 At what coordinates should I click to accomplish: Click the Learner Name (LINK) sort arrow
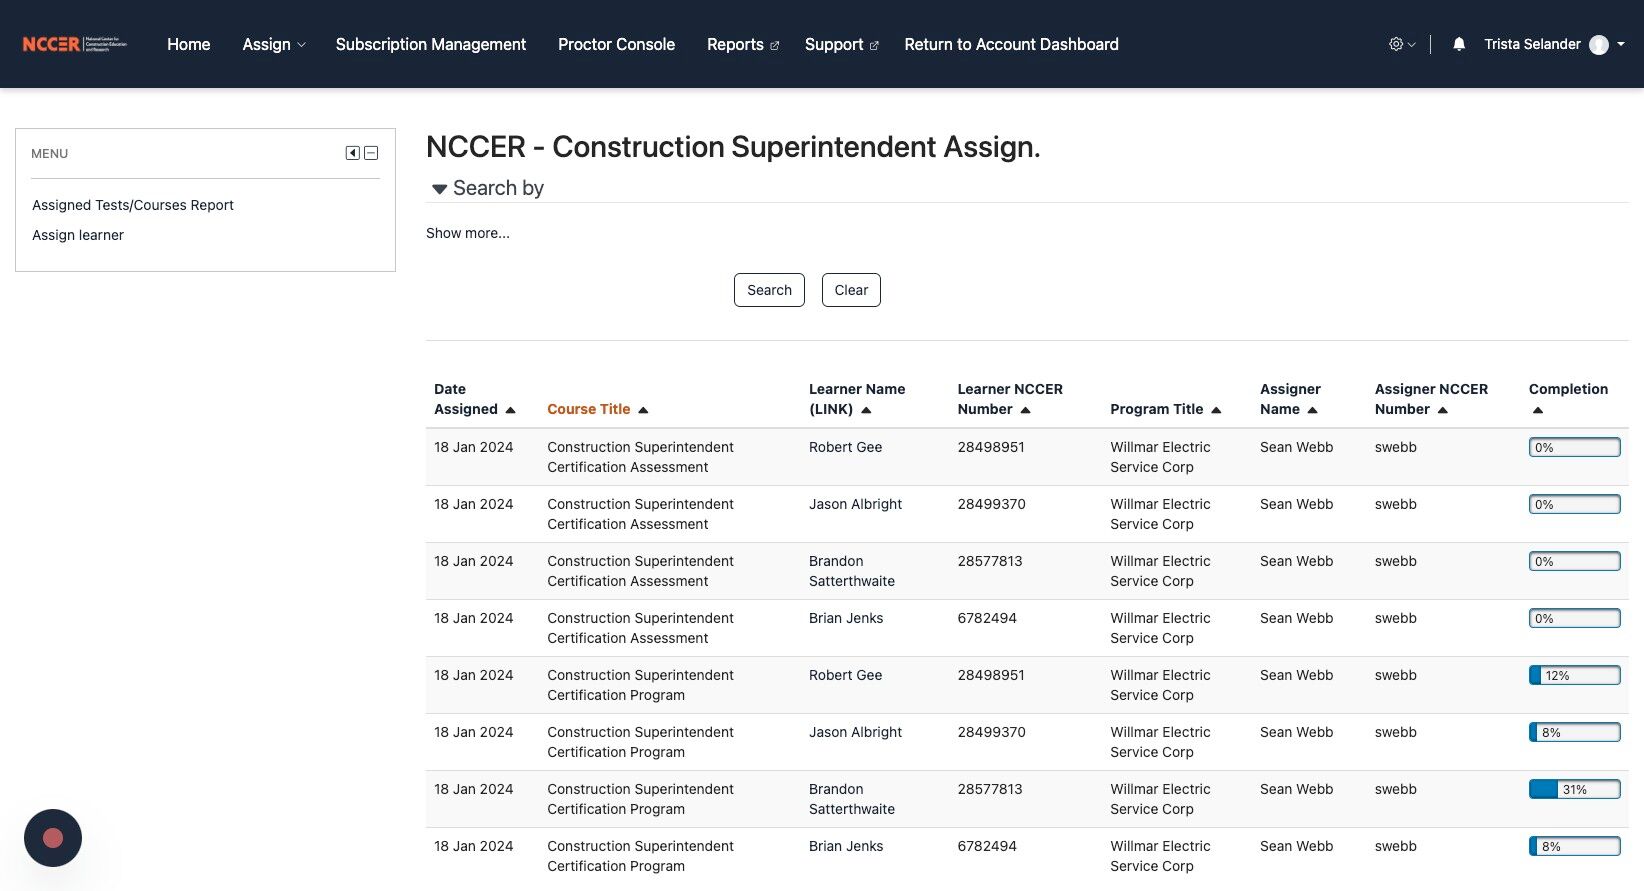coord(866,410)
